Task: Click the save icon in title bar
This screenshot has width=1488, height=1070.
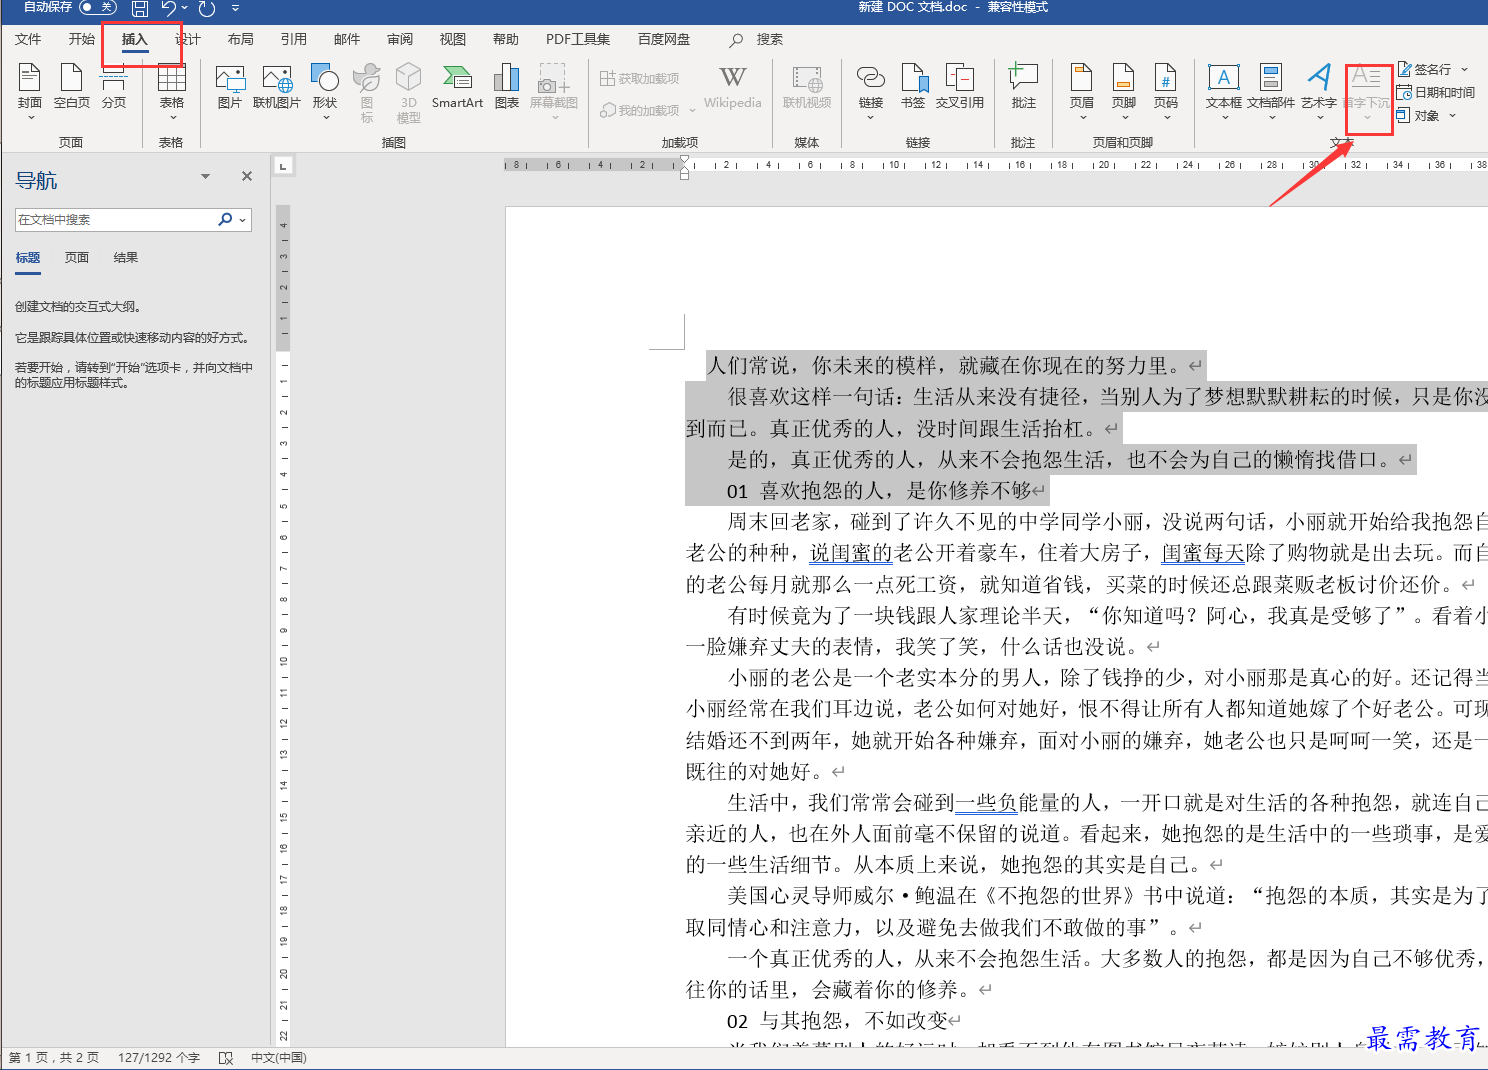Action: click(140, 8)
